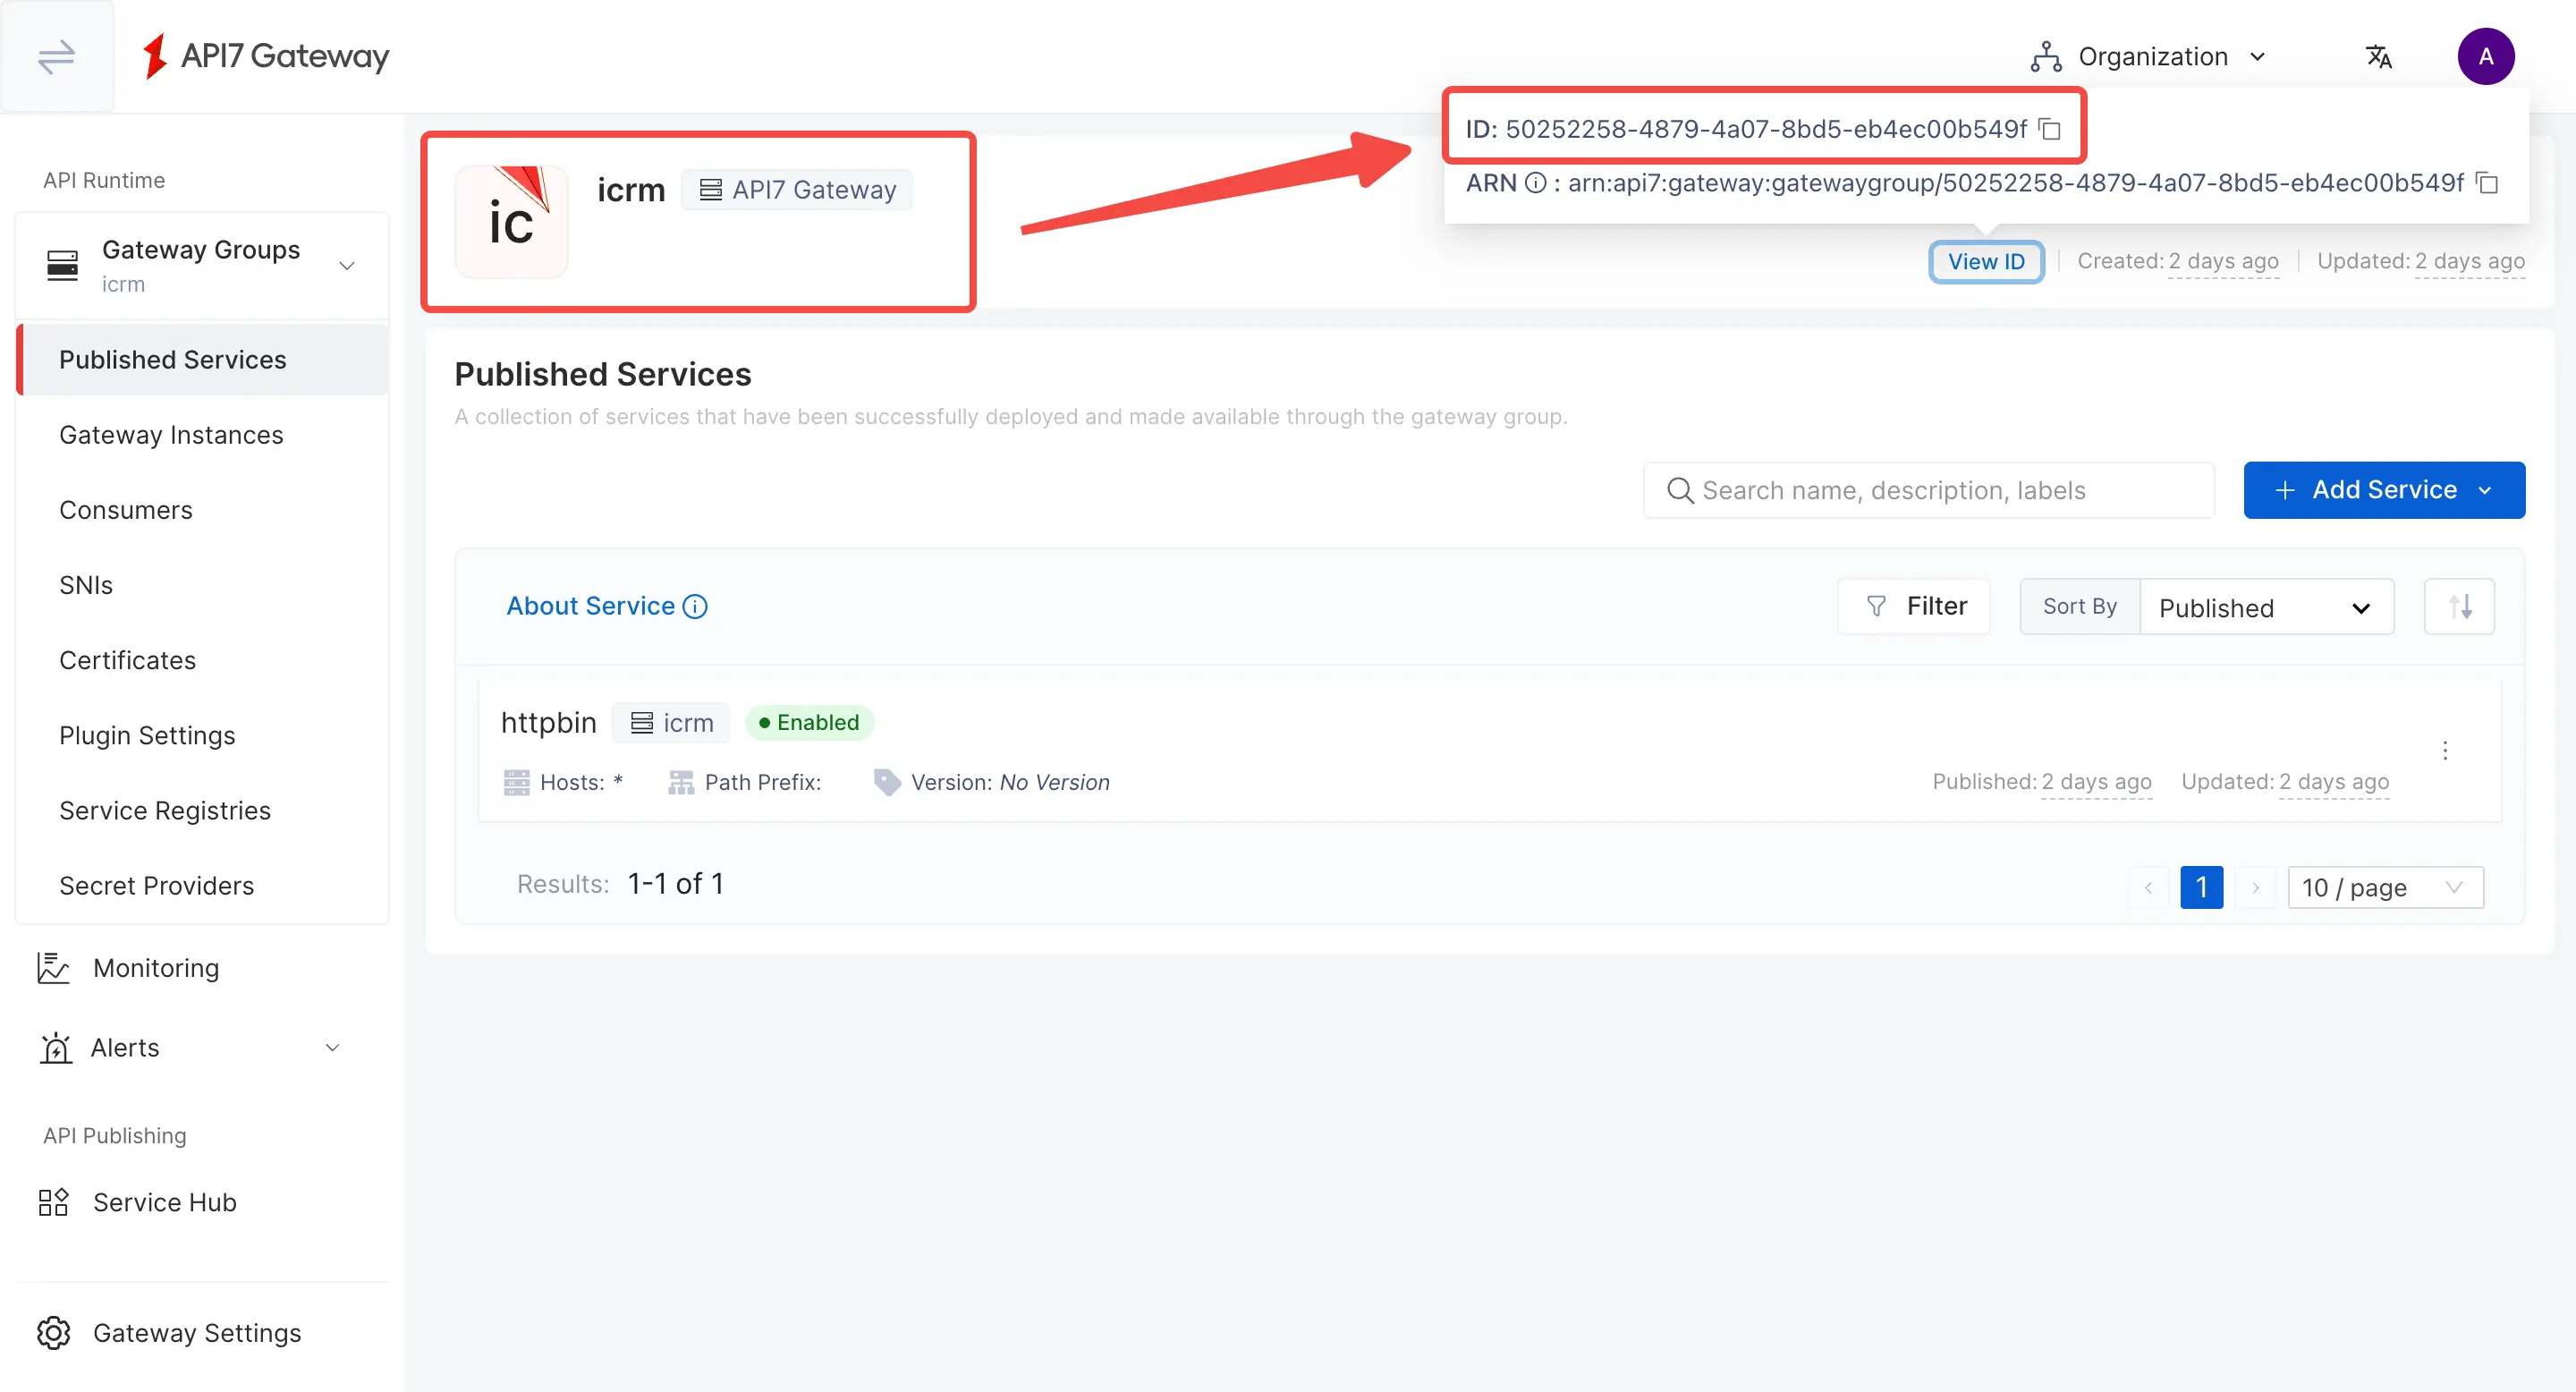This screenshot has height=1392, width=2576.
Task: Change the 10 / page size dropdown
Action: 2385,887
